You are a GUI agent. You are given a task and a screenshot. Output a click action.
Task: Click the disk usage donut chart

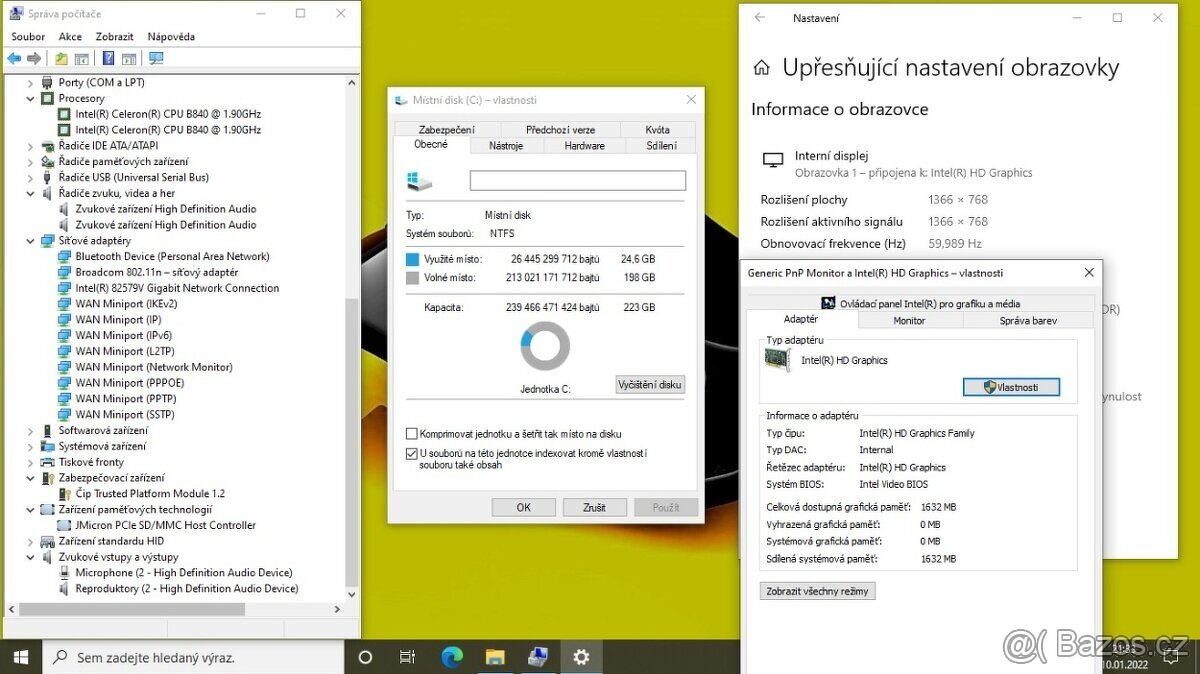[544, 346]
